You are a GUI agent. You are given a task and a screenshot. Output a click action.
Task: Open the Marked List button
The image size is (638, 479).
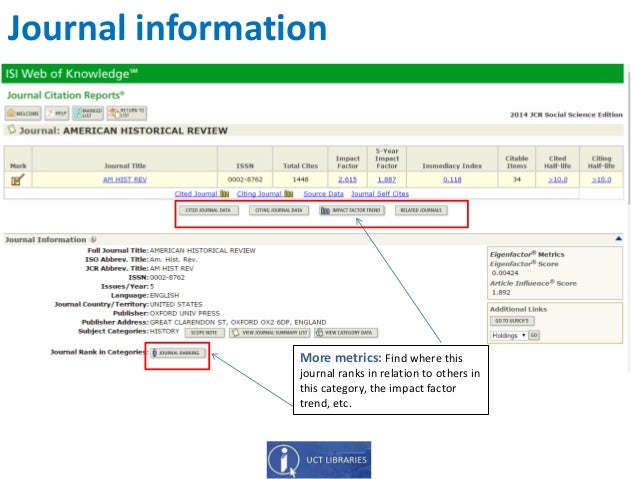click(88, 113)
